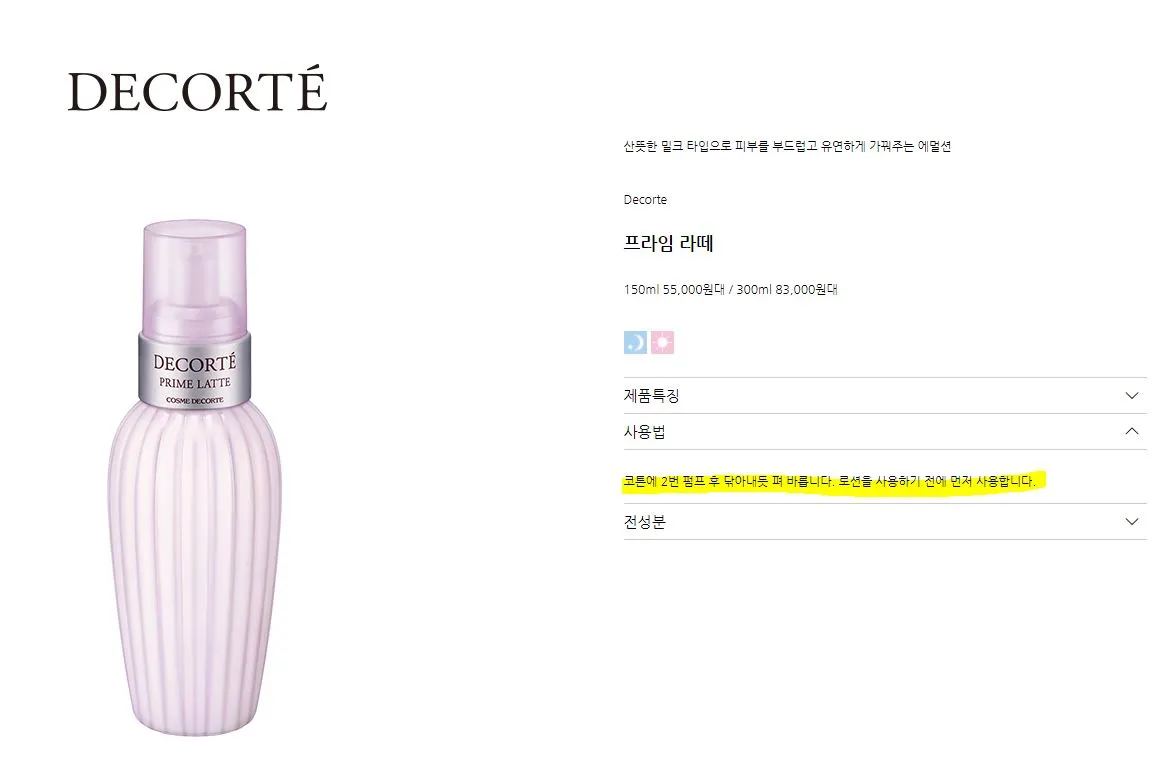
Task: Expand 전성분 section via its chevron
Action: click(x=1132, y=521)
